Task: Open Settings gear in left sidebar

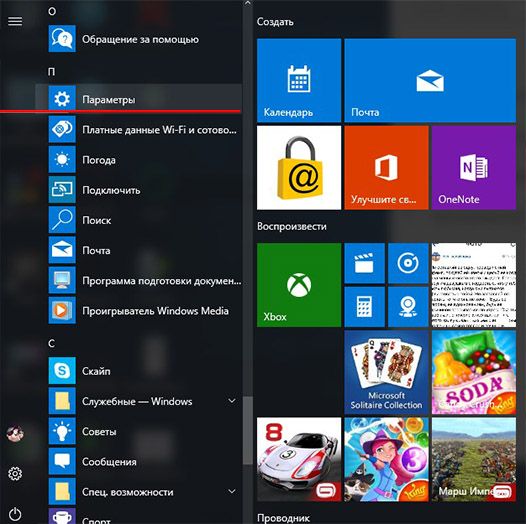Action: [15, 474]
